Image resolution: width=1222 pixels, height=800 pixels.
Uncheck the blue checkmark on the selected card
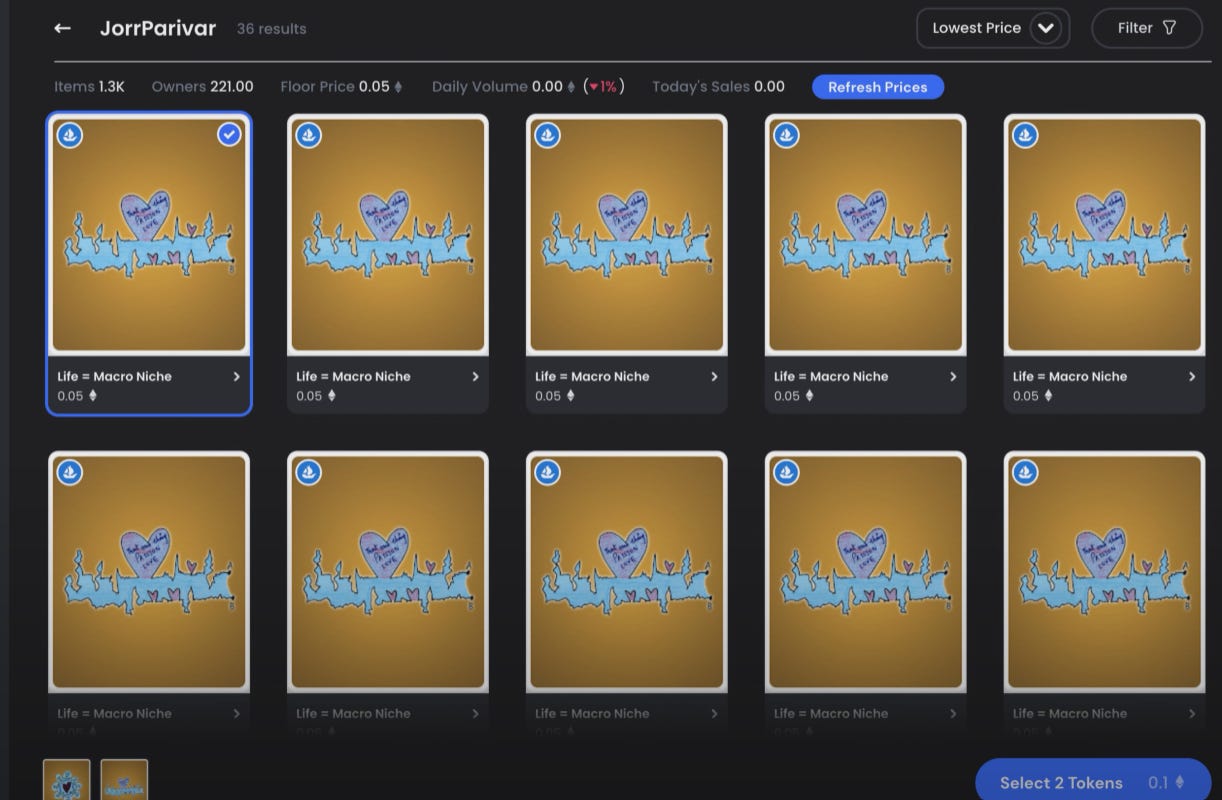click(x=229, y=135)
